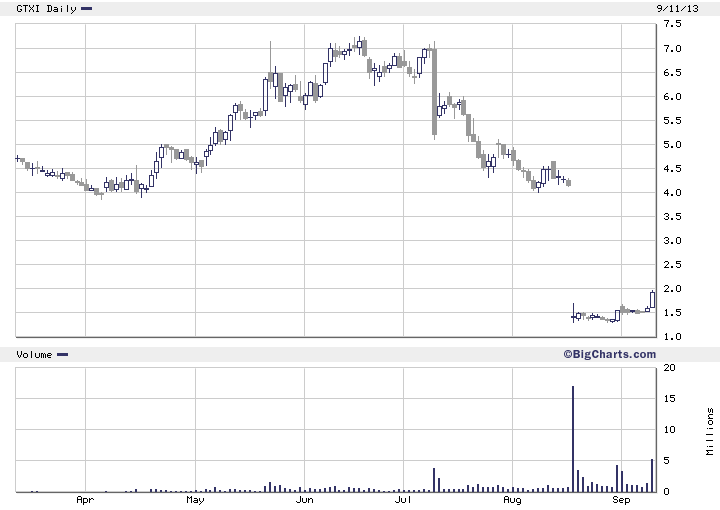720x510 pixels.
Task: Click the Apr month label
Action: pos(85,500)
